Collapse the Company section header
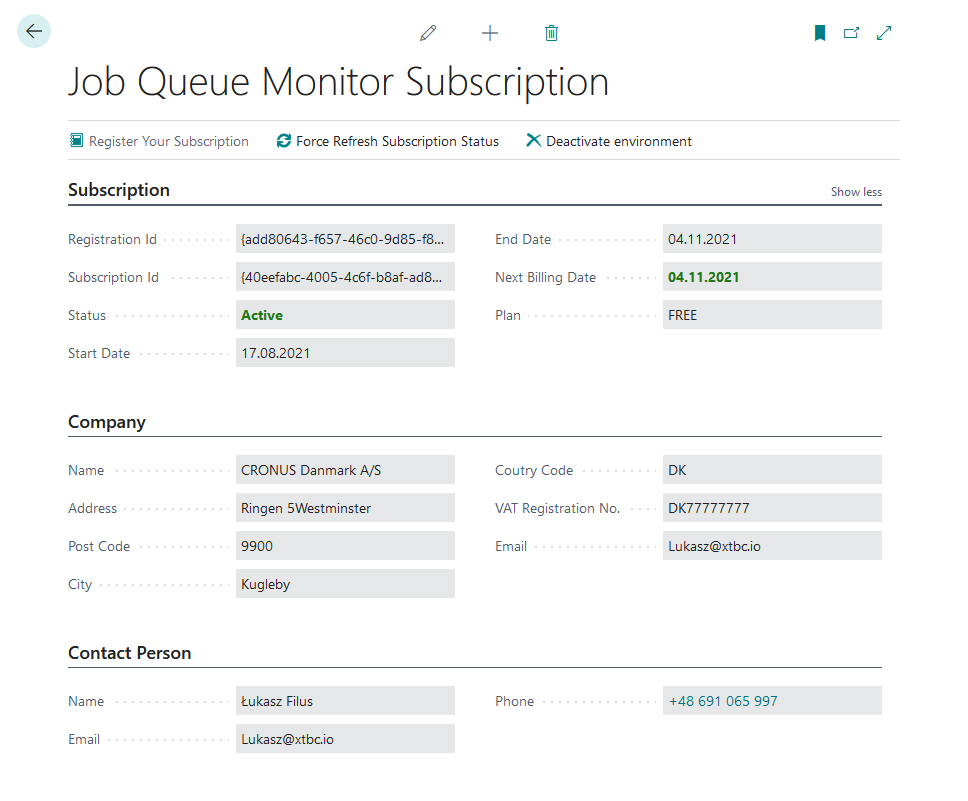The image size is (968, 801). click(107, 422)
